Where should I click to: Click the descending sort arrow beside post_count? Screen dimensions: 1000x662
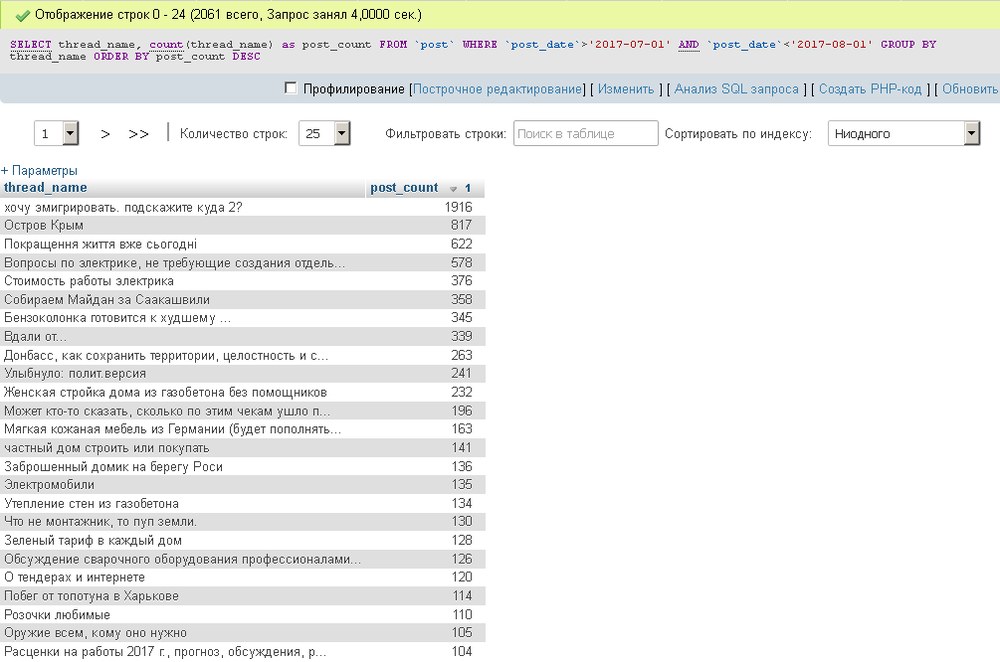pos(452,187)
